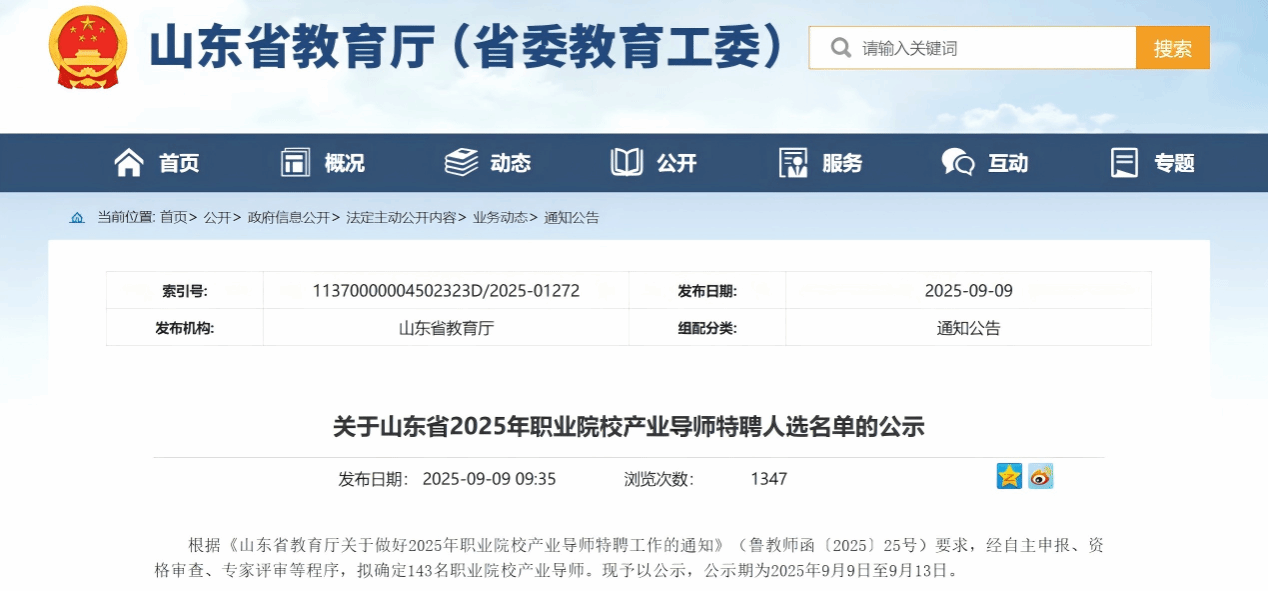1268x591 pixels.
Task: Click the 山东省教育厅 issuing agency cell
Action: tap(446, 328)
